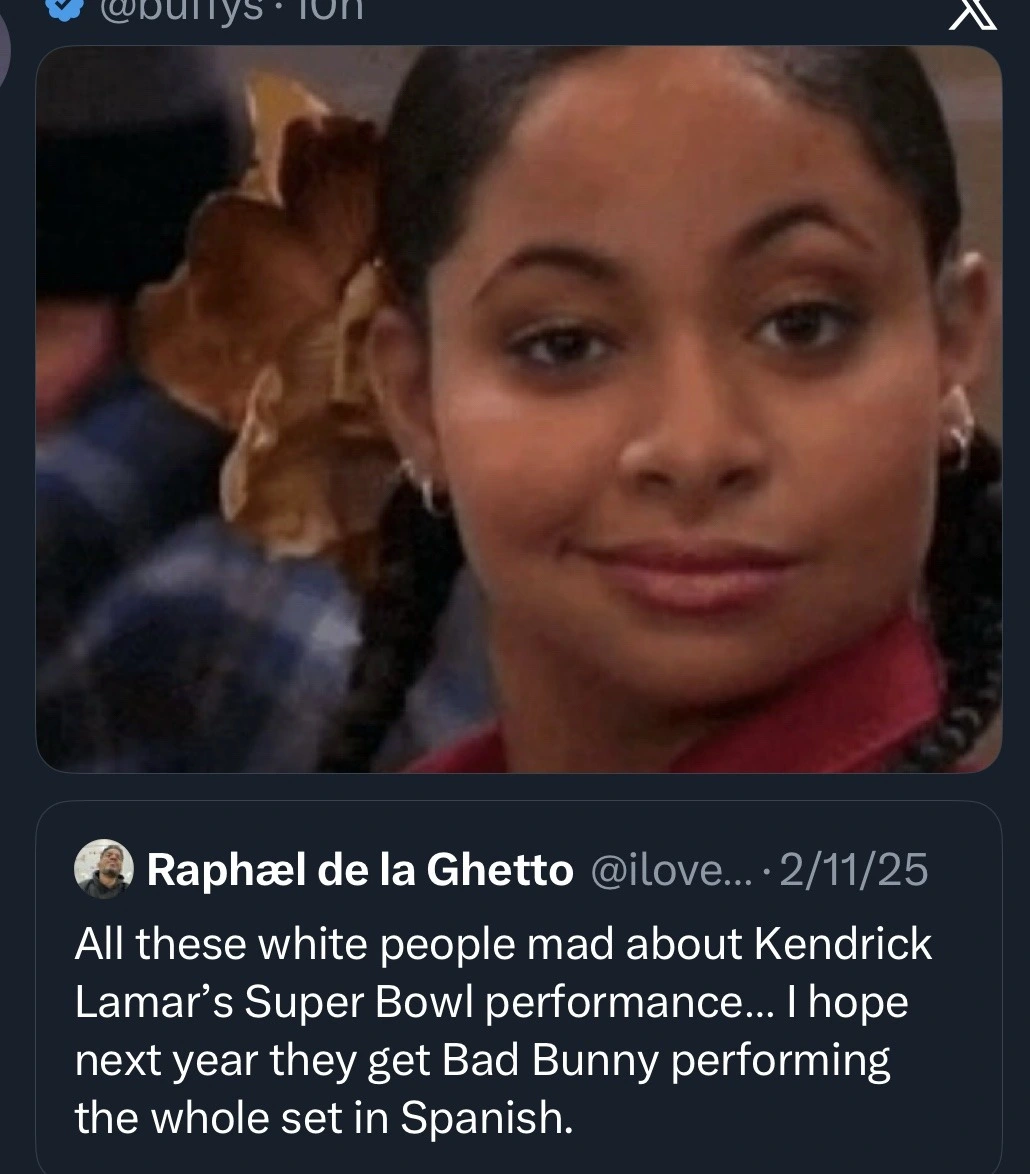Tap the poster's handle beside the verified badge

click(x=181, y=9)
